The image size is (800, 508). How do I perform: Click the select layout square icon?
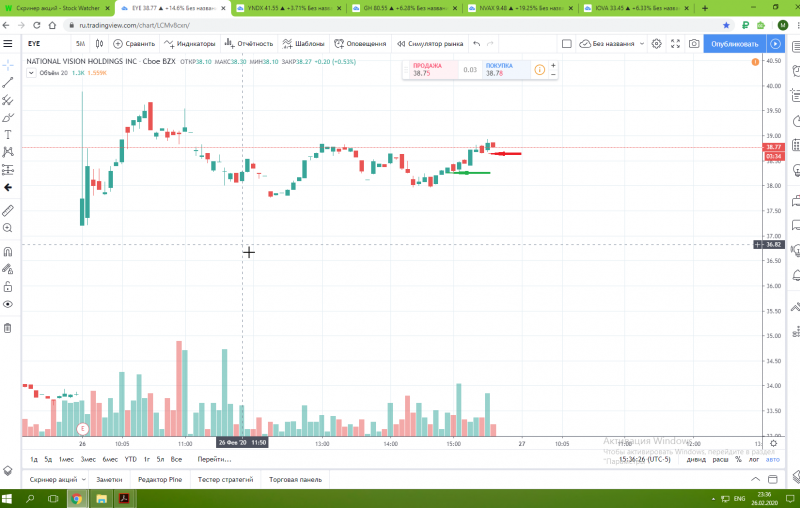[x=566, y=44]
